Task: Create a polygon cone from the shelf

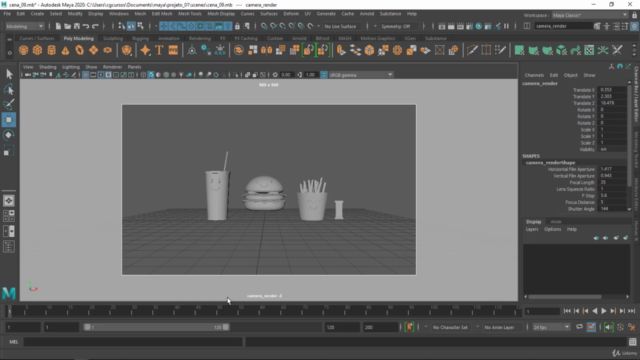Action: point(65,50)
